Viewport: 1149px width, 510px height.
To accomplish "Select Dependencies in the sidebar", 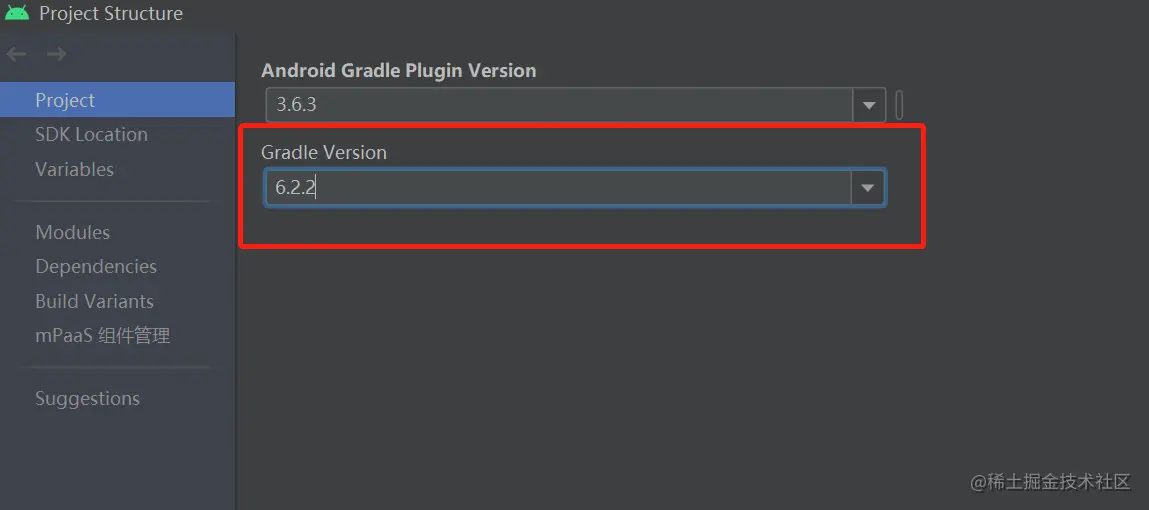I will [96, 266].
